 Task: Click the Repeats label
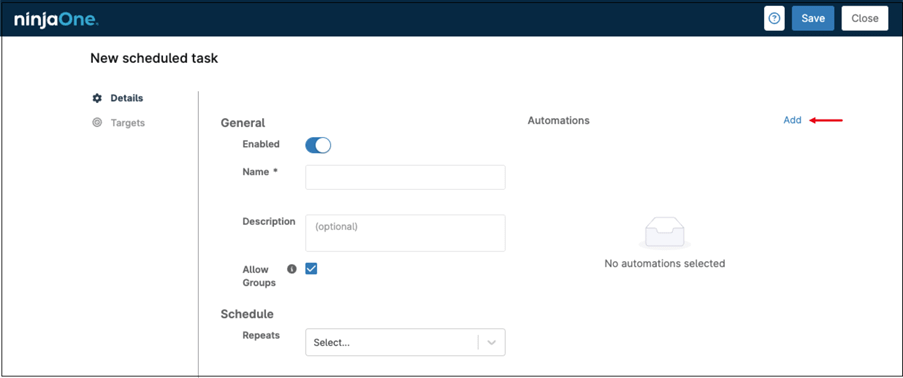tap(261, 335)
